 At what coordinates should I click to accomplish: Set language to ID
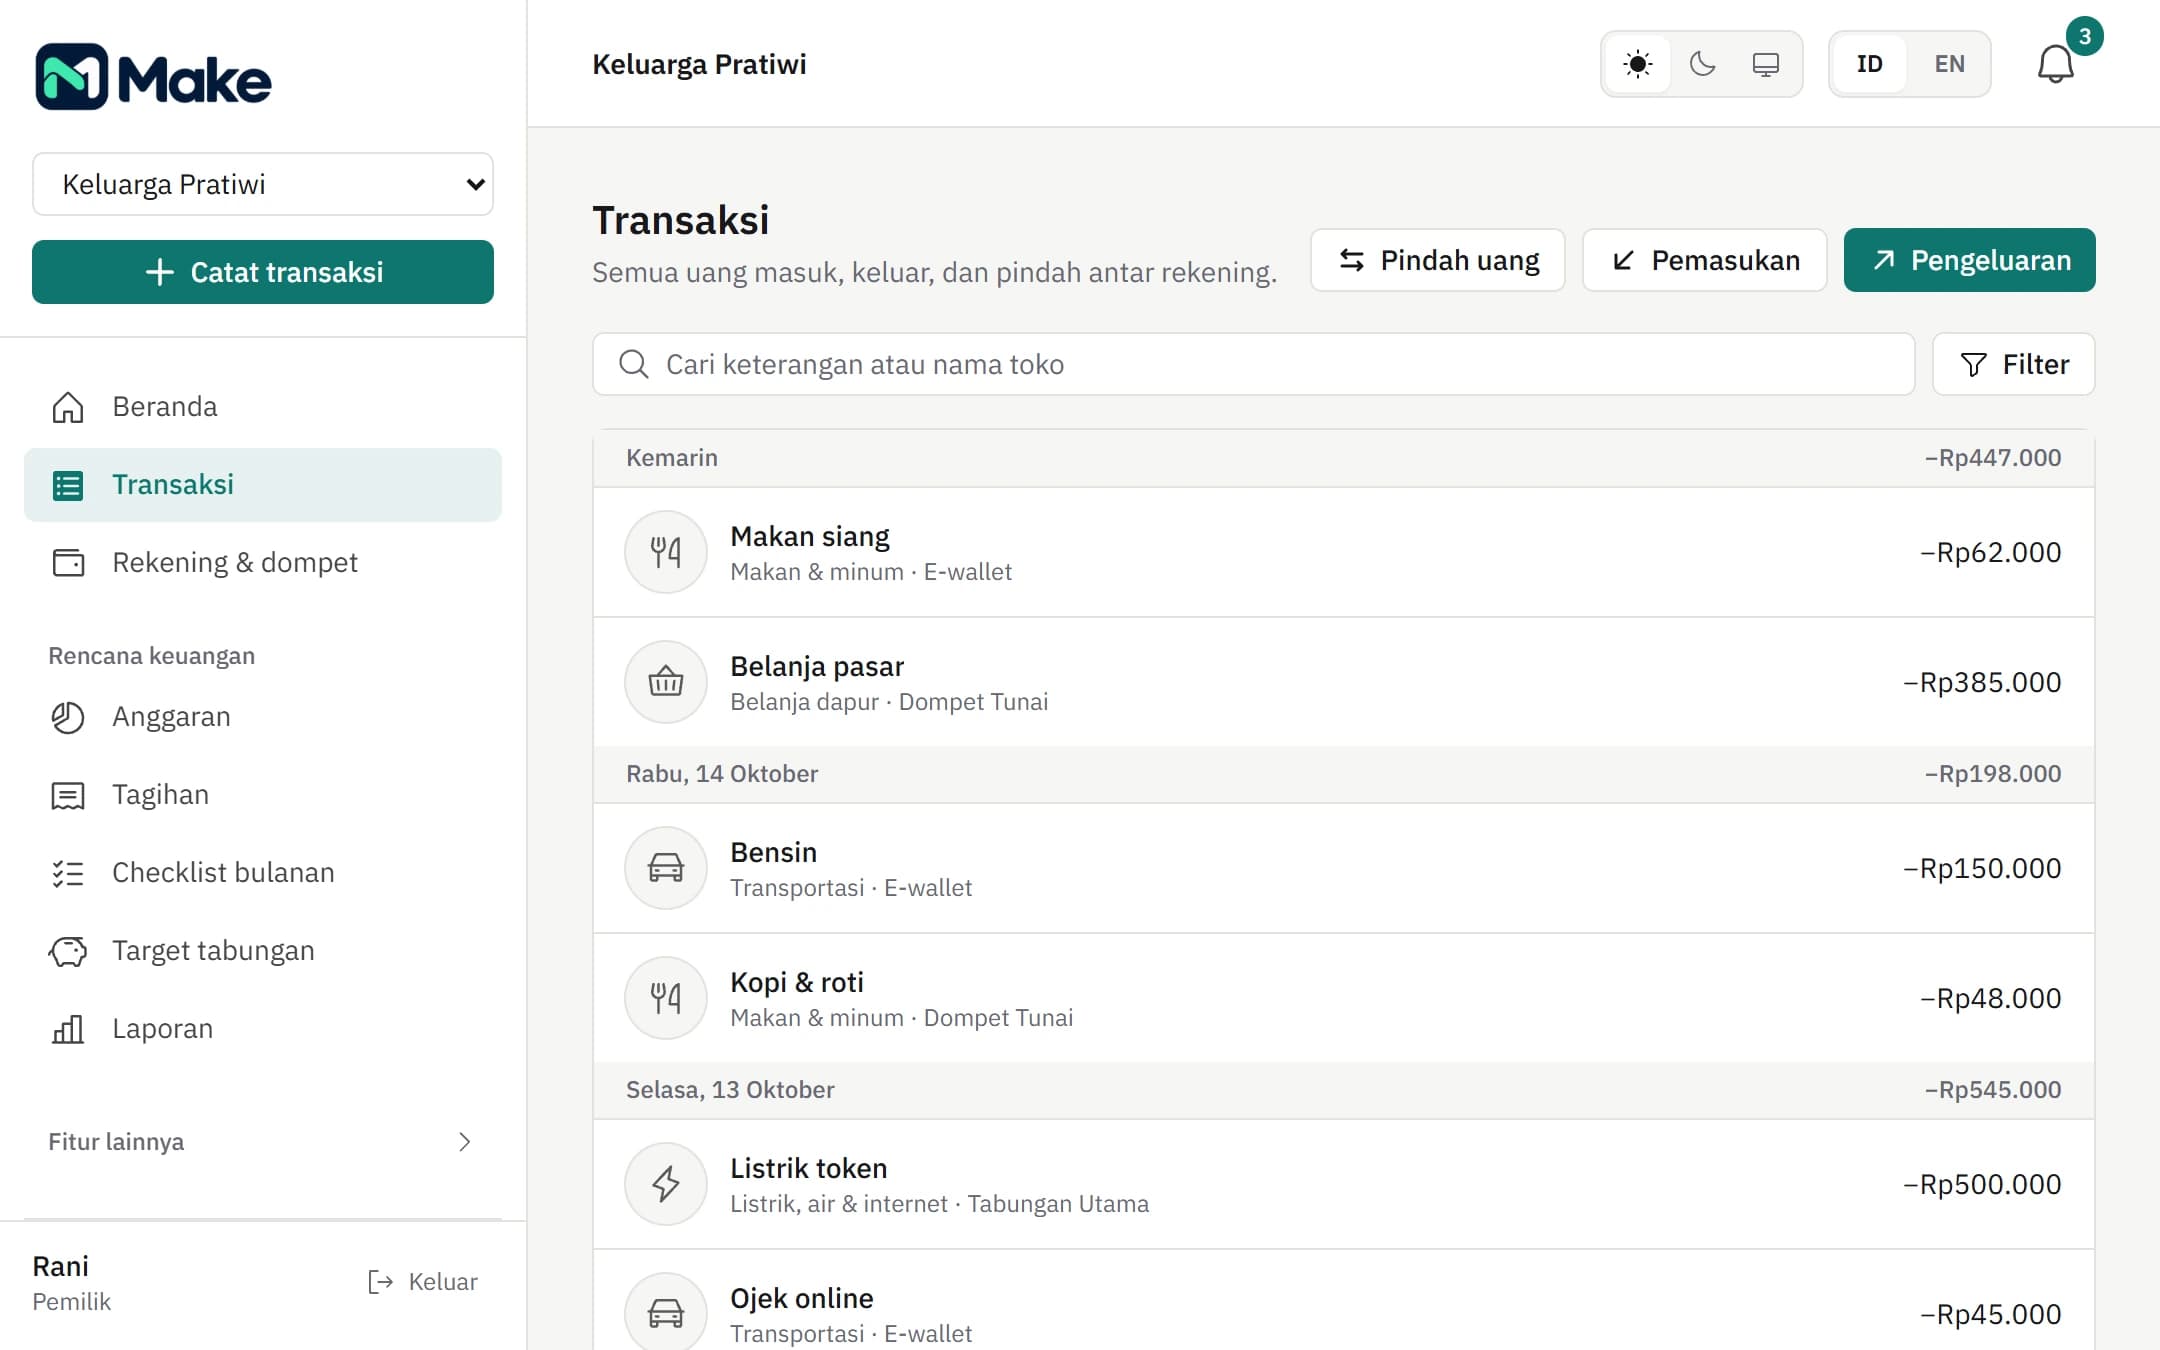[x=1869, y=64]
